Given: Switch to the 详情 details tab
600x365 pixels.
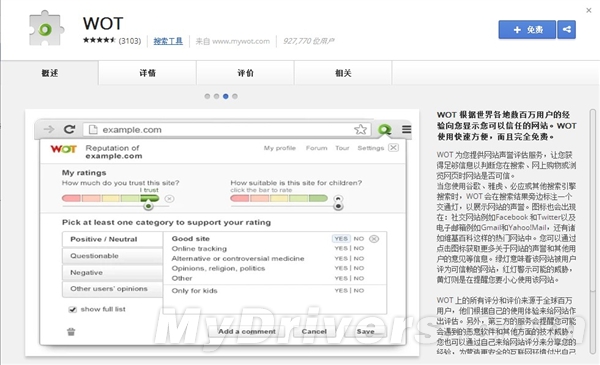Looking at the screenshot, I should coord(147,73).
